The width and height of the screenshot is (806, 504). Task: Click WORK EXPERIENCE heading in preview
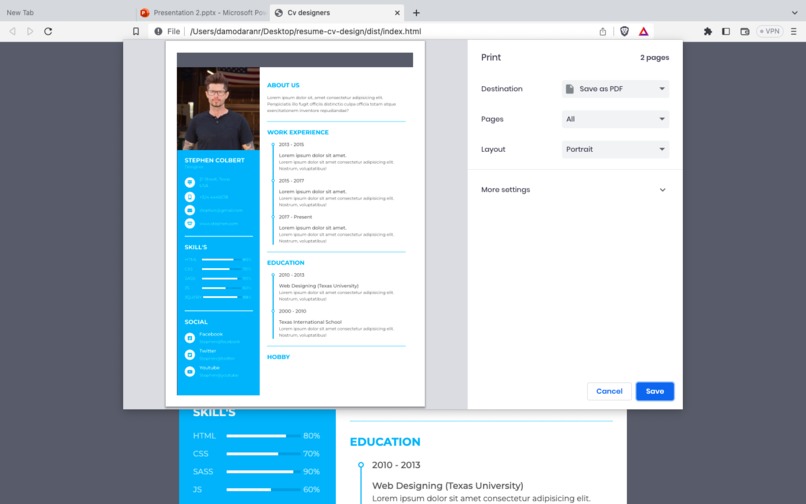[x=298, y=132]
